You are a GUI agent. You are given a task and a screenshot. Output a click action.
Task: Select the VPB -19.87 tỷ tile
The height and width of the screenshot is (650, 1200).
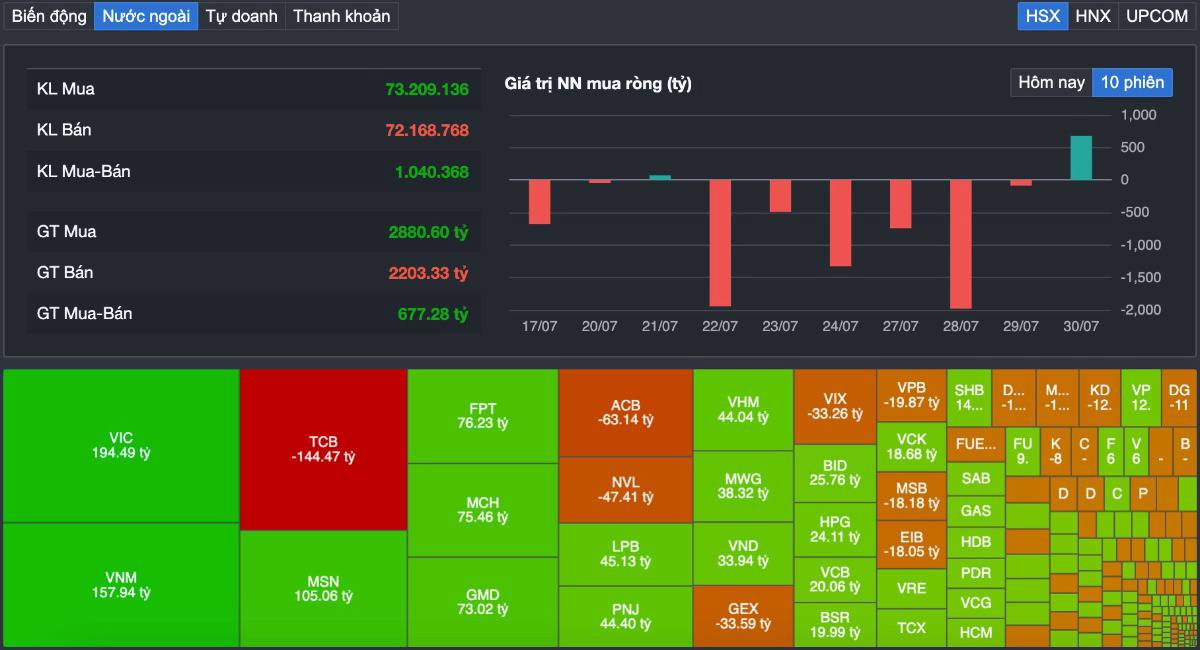(x=911, y=395)
